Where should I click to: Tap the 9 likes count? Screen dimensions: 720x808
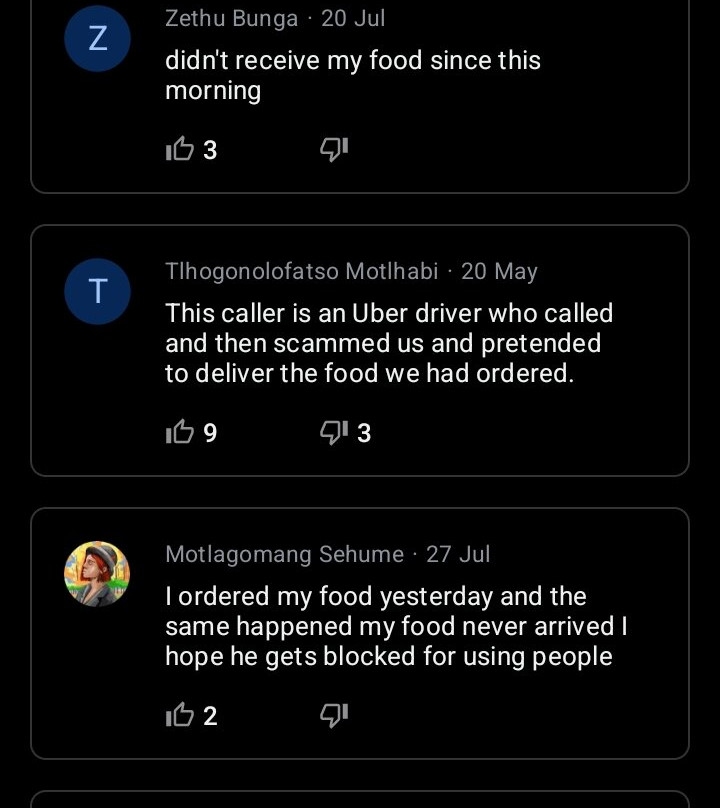point(210,433)
